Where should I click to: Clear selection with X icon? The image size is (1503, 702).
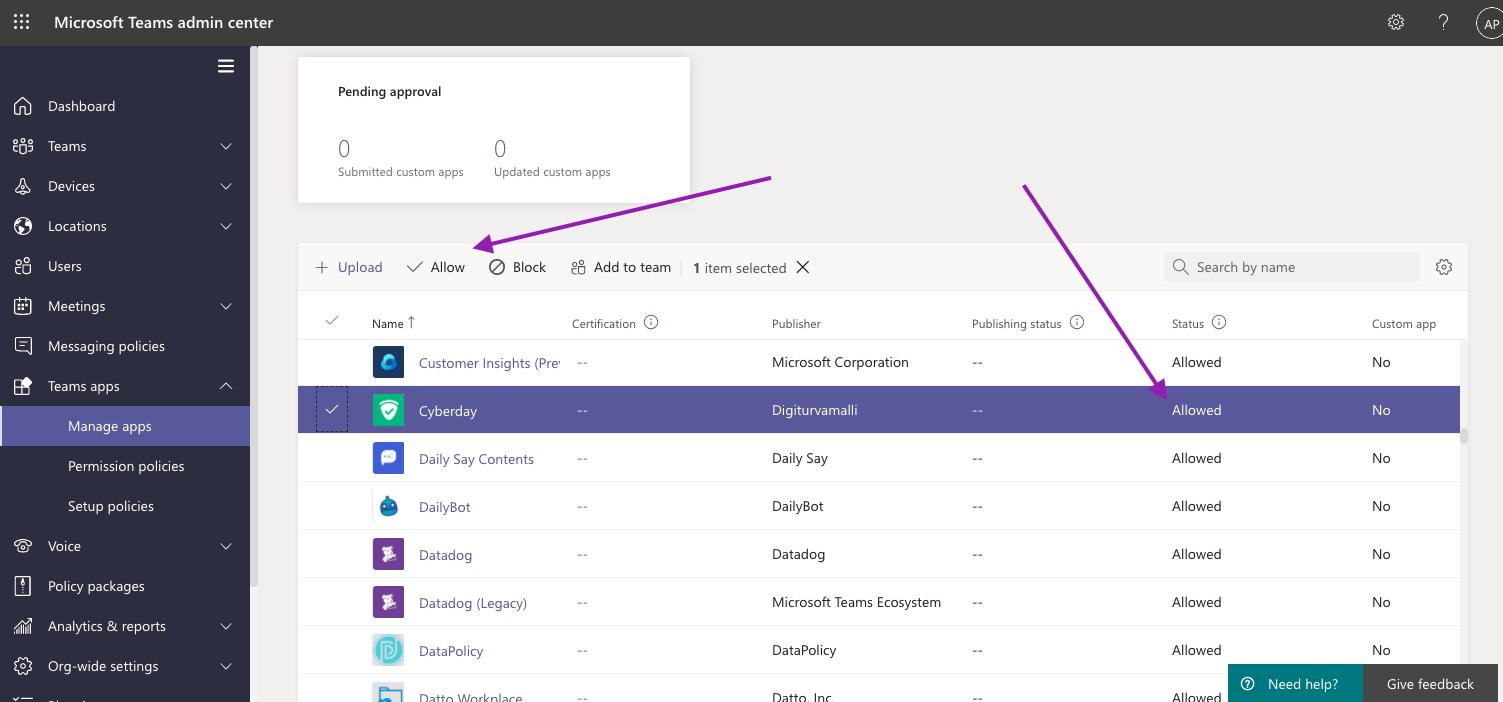tap(802, 267)
